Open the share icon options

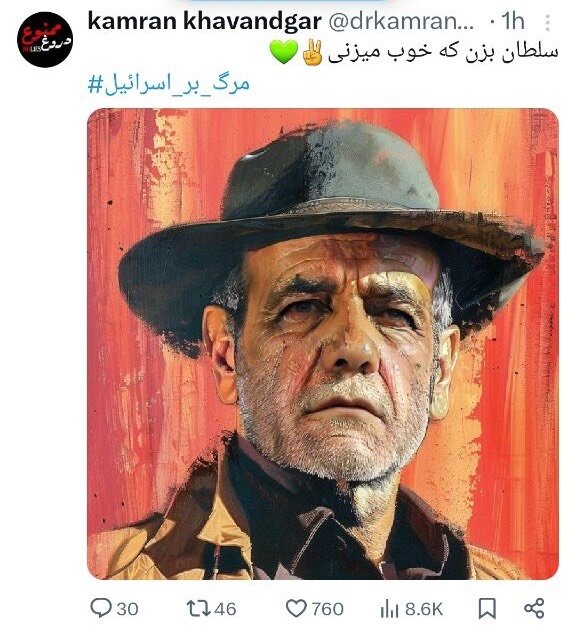point(534,609)
